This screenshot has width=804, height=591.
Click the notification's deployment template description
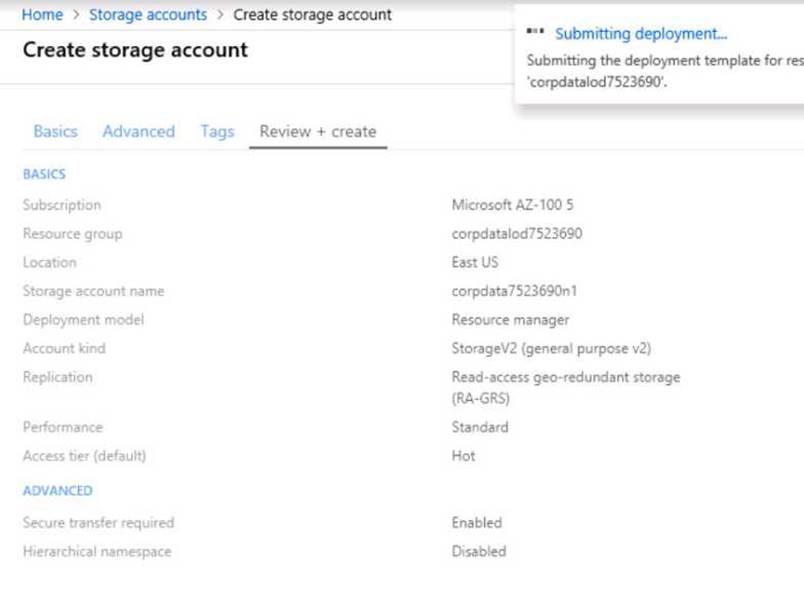665,71
